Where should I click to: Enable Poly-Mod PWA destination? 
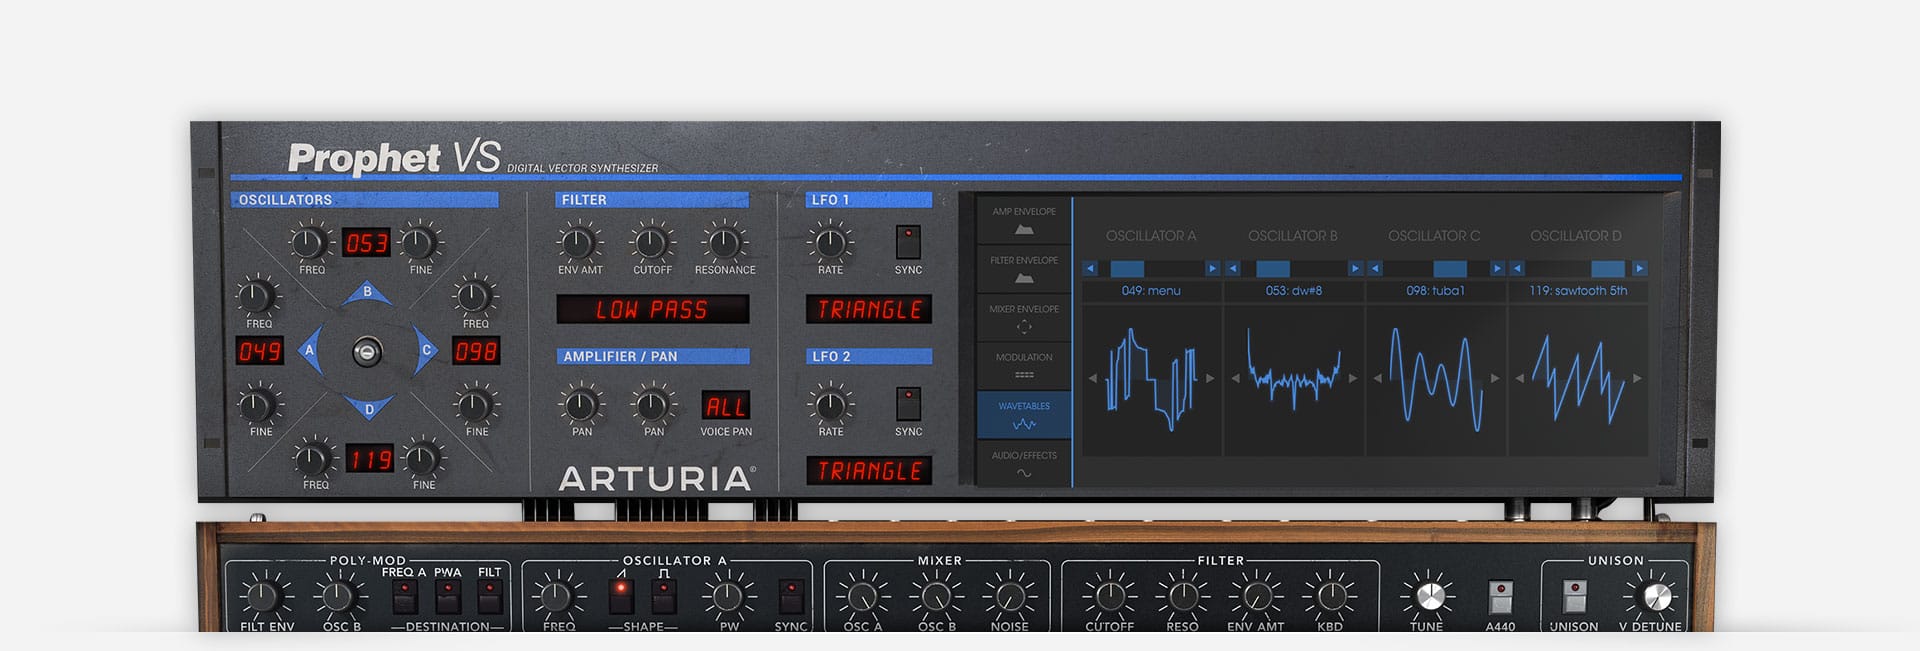point(447,596)
